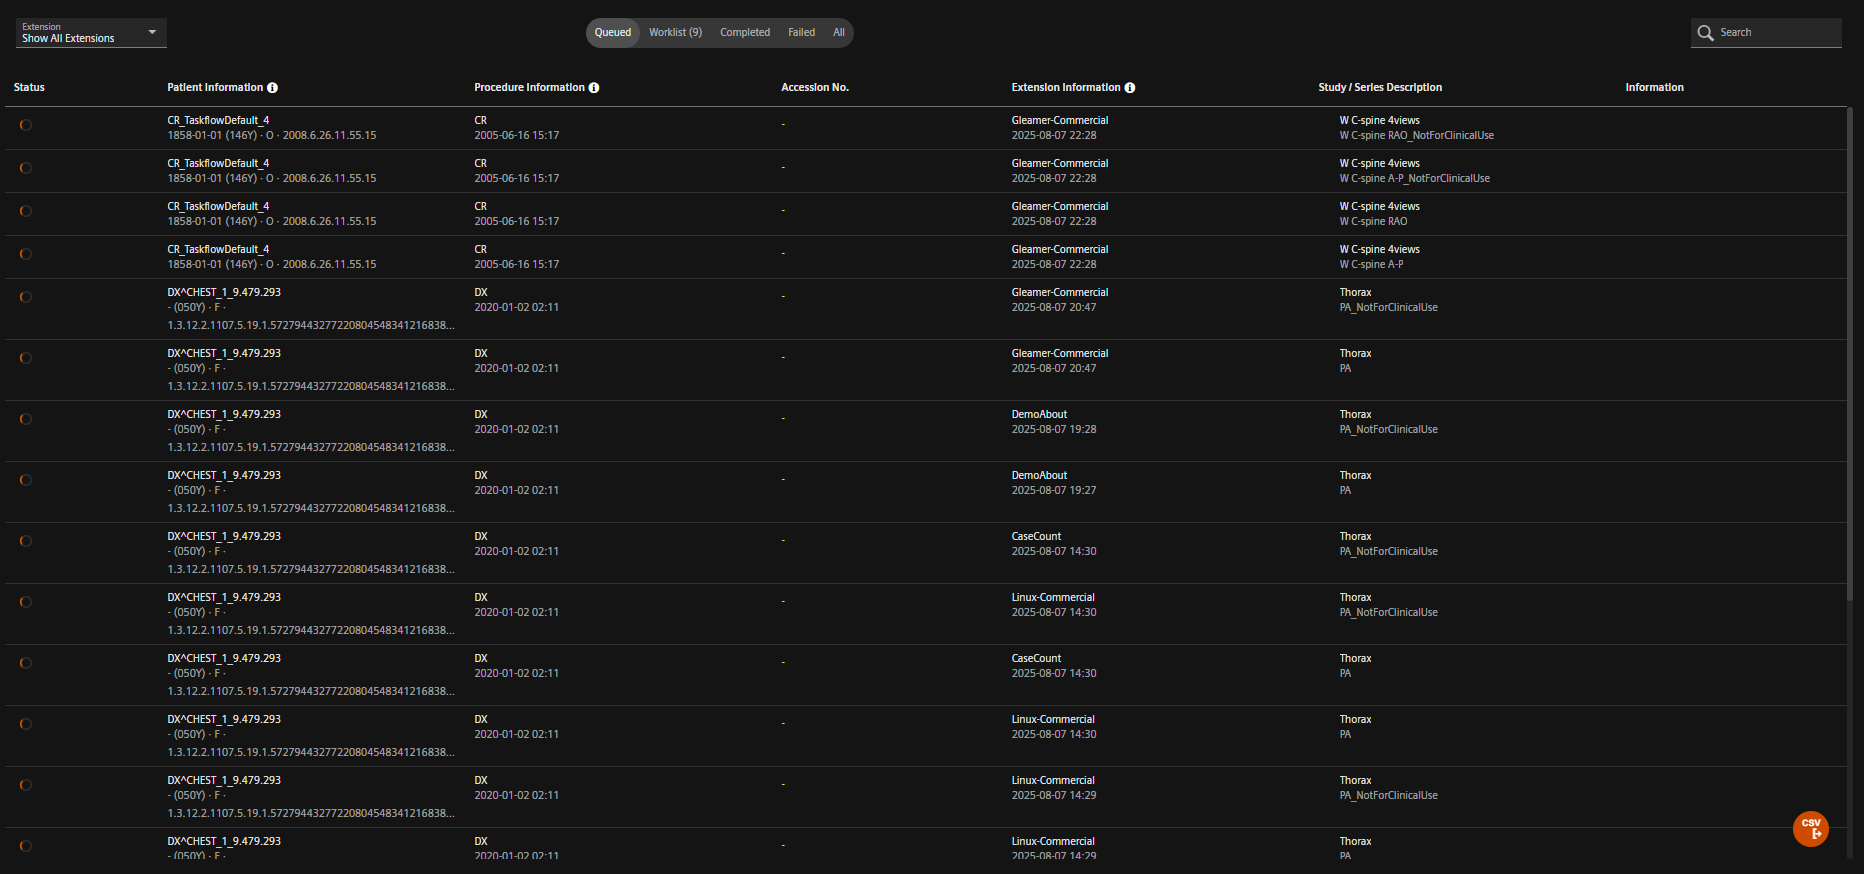
Task: Click status icon of first DX^CHEST row
Action: pos(26,297)
